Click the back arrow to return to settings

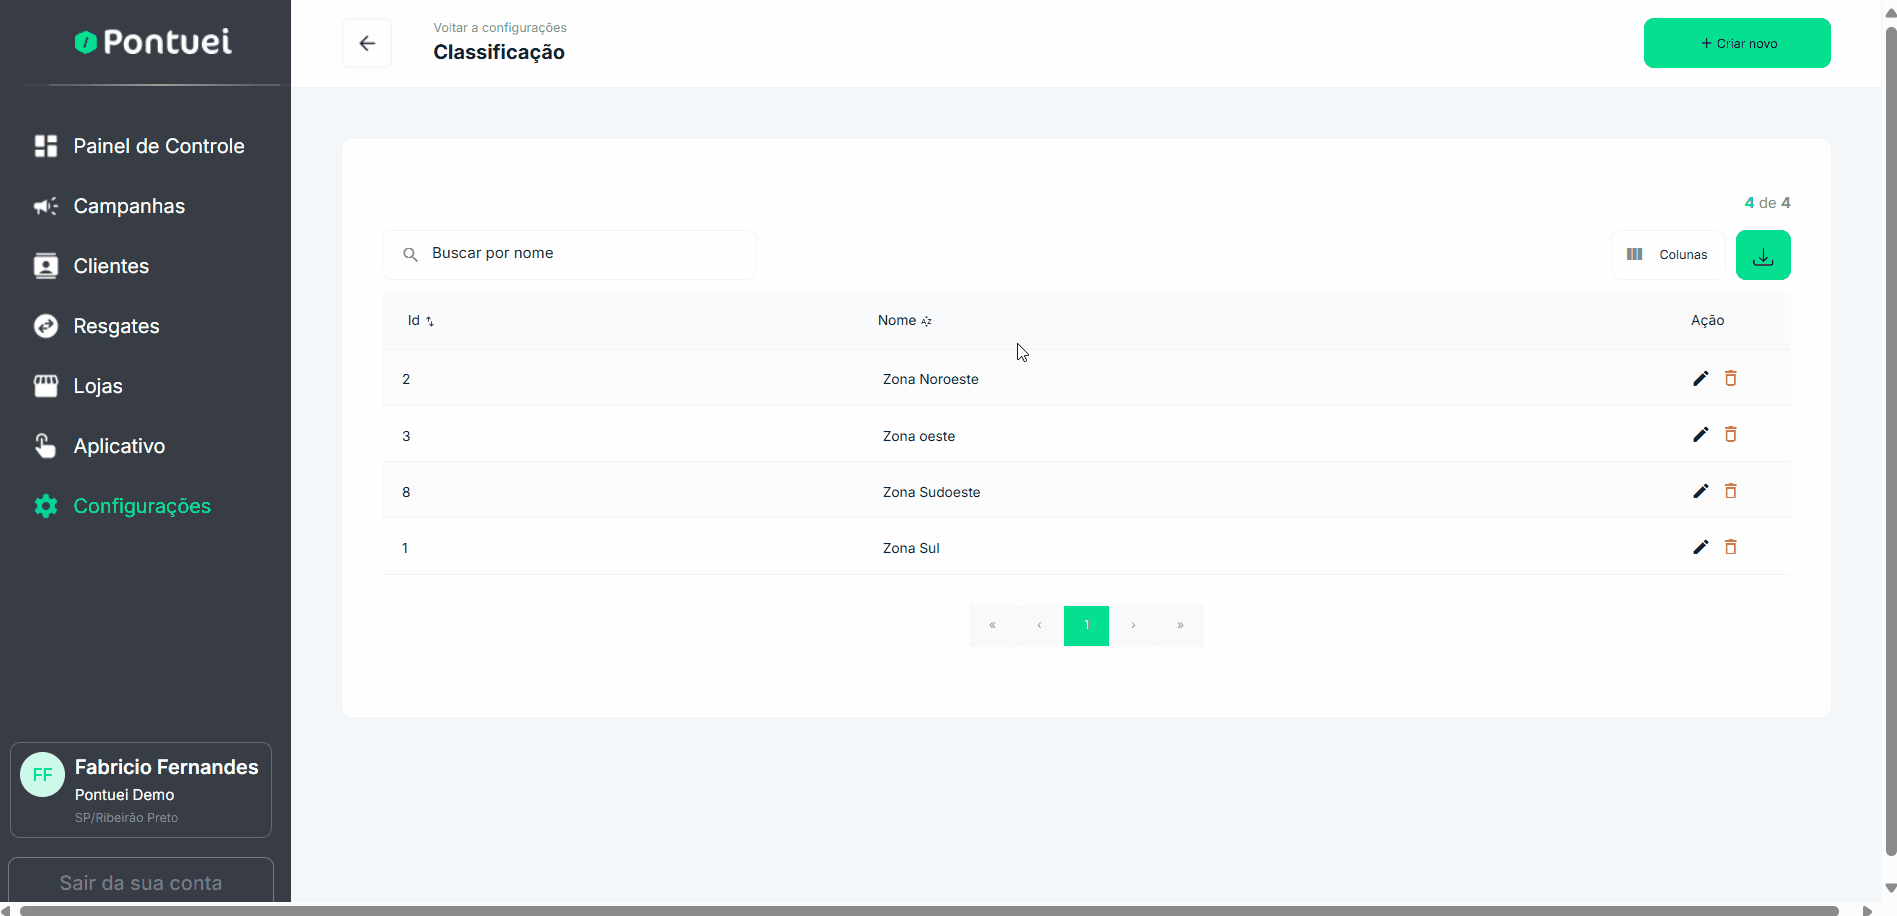[367, 43]
